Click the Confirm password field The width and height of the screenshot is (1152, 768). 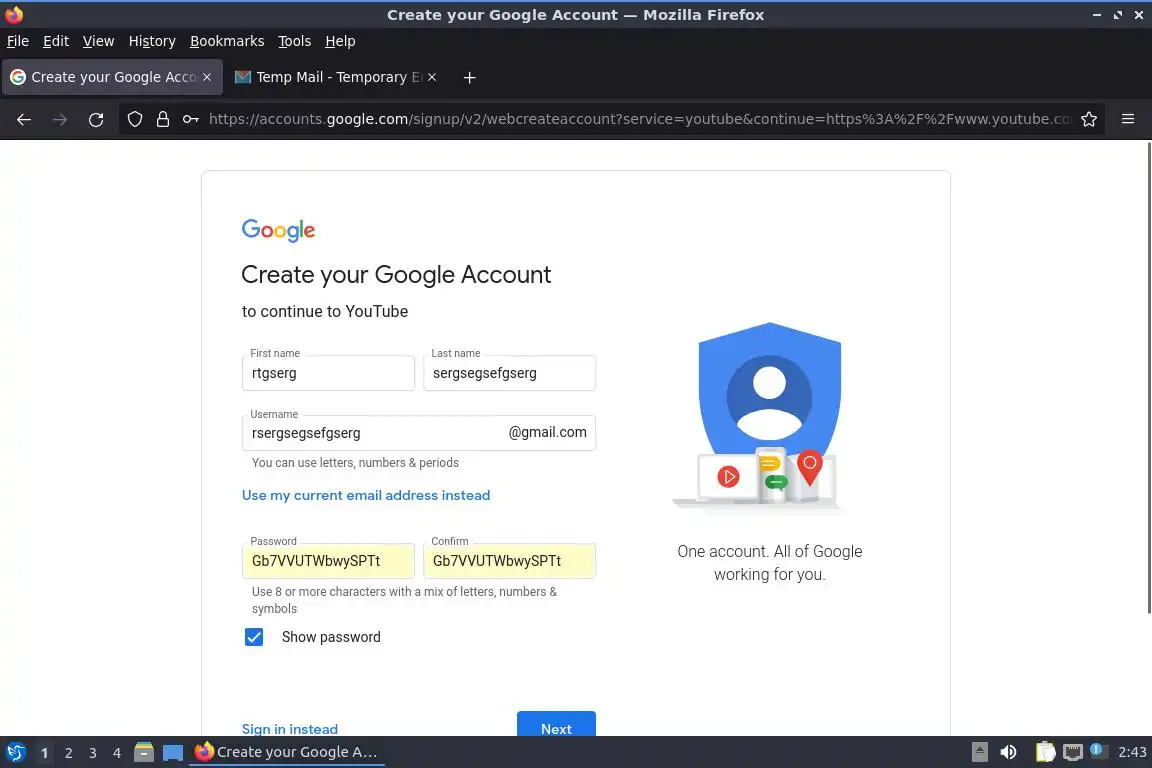click(509, 561)
